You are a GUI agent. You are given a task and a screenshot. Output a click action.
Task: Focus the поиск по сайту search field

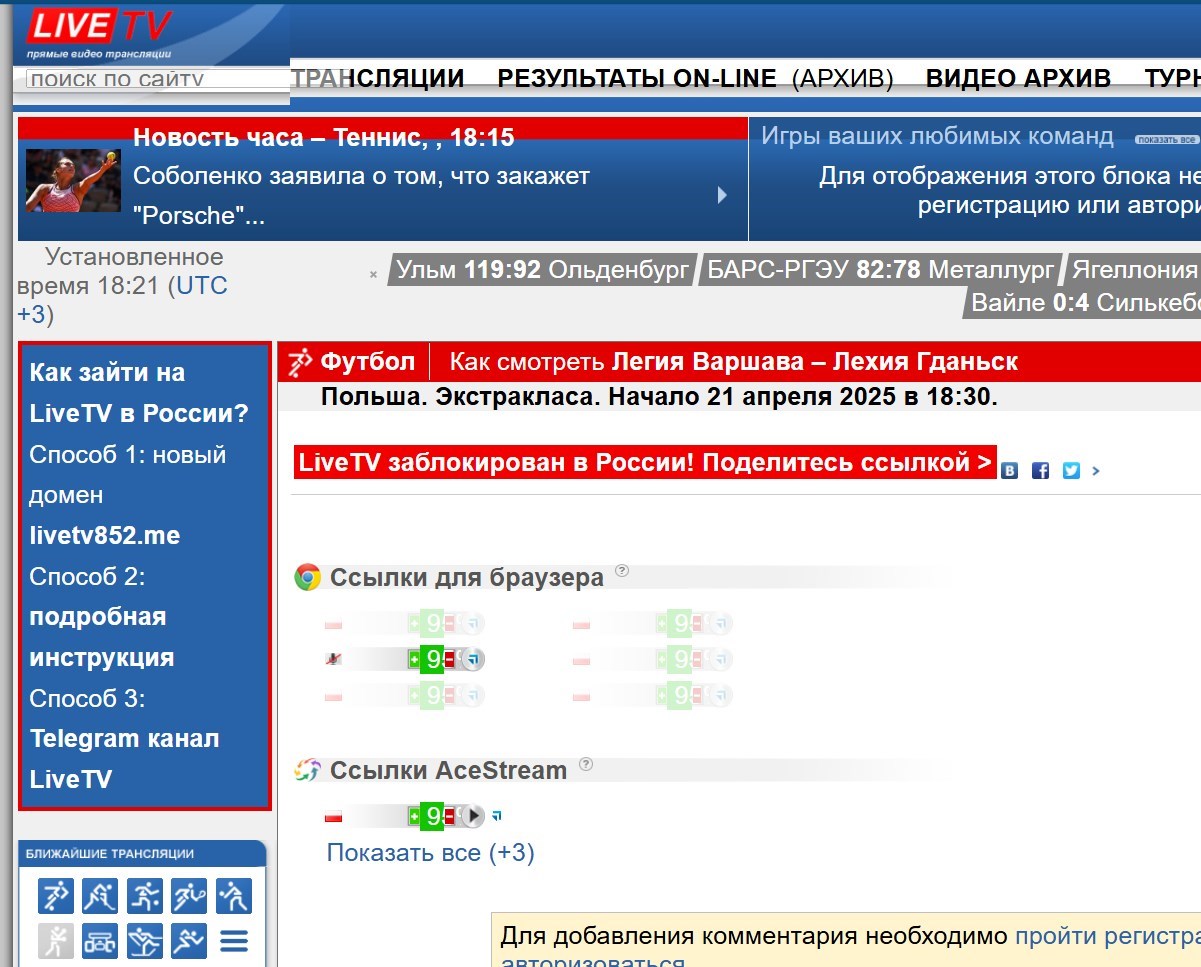pyautogui.click(x=157, y=79)
